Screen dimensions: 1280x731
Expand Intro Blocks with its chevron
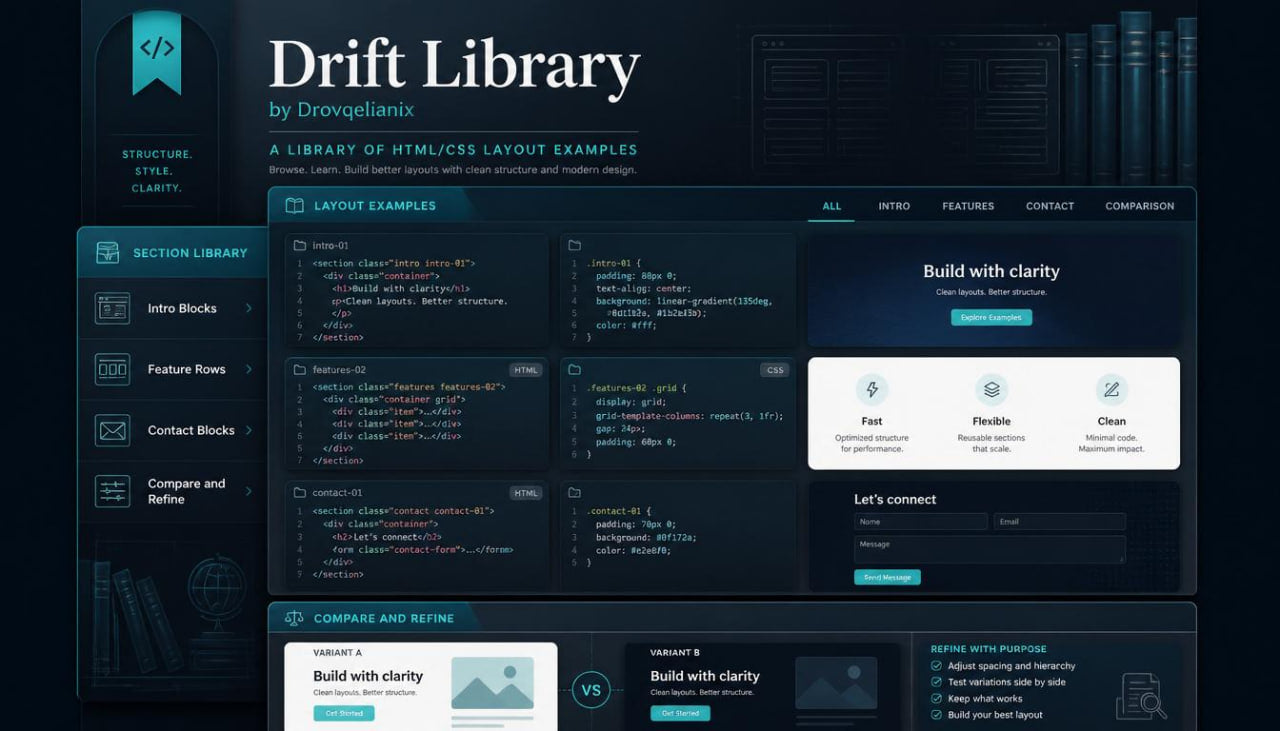click(249, 308)
